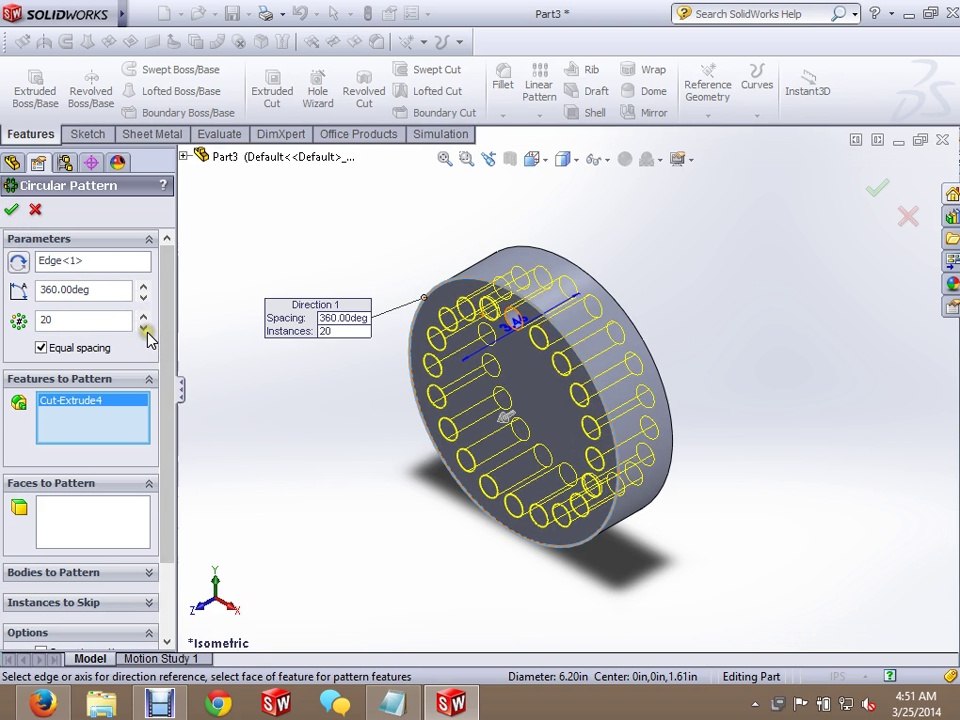Accept the Circular Pattern with green checkmark
The height and width of the screenshot is (720, 960).
pyautogui.click(x=11, y=209)
